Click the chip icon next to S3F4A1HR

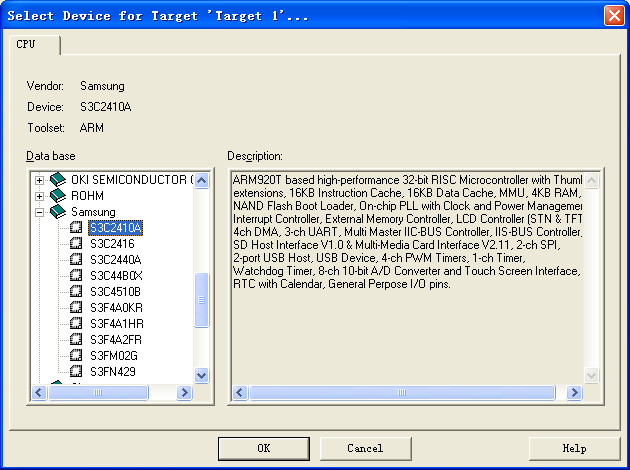(x=76, y=323)
